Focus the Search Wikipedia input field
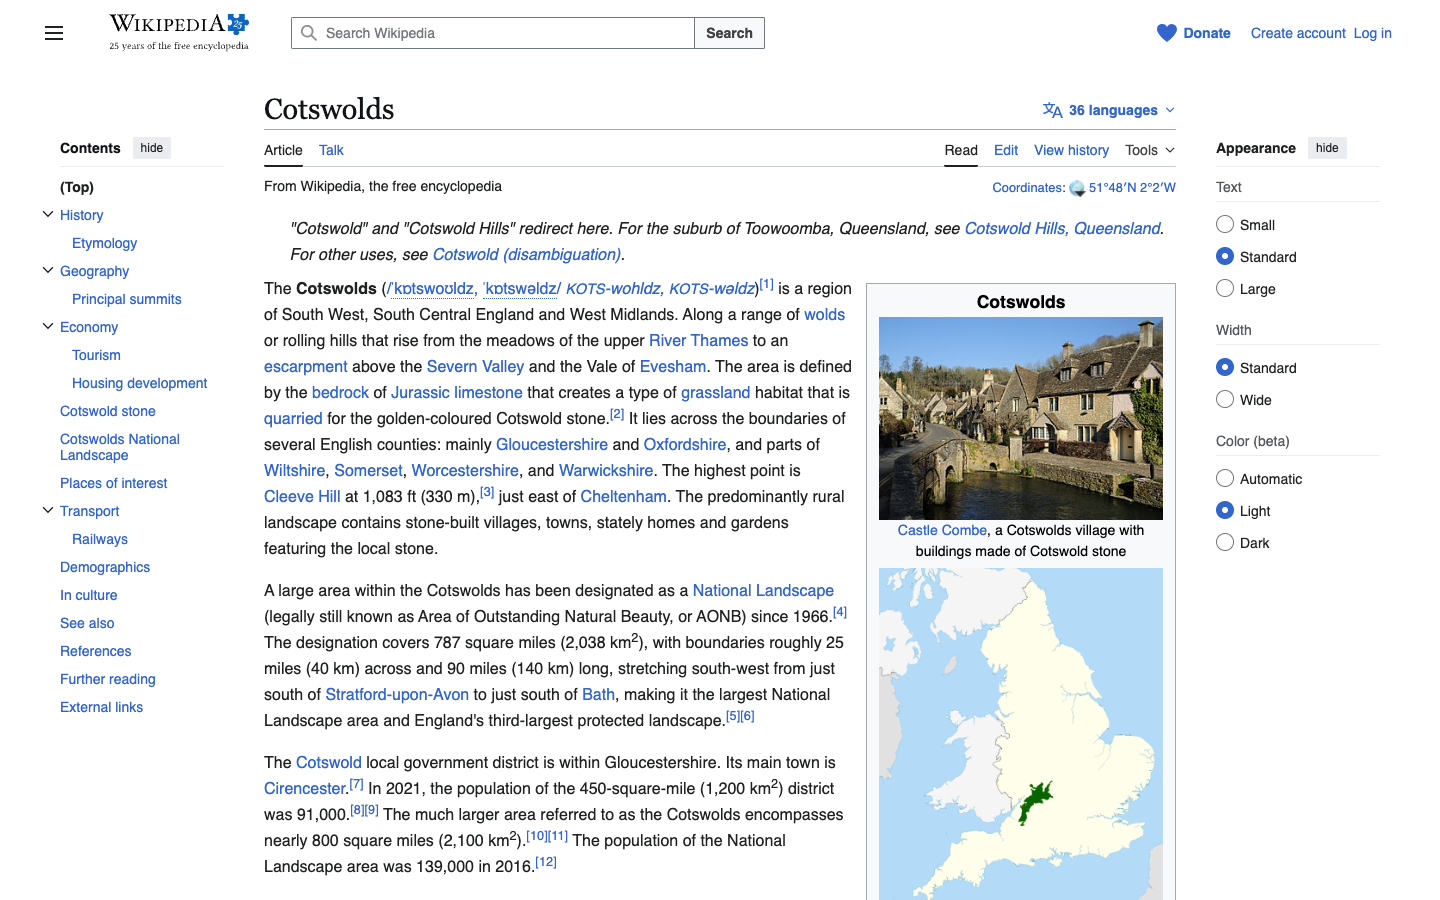1440x900 pixels. (493, 33)
